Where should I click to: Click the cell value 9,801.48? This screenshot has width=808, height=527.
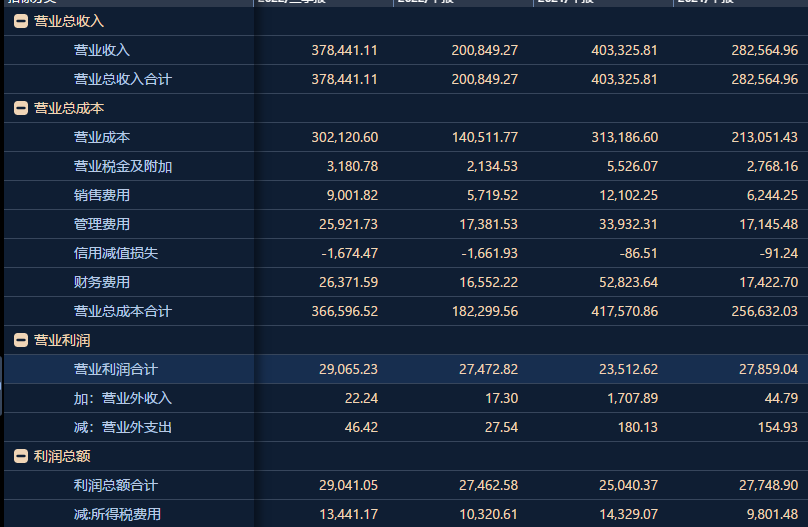772,514
